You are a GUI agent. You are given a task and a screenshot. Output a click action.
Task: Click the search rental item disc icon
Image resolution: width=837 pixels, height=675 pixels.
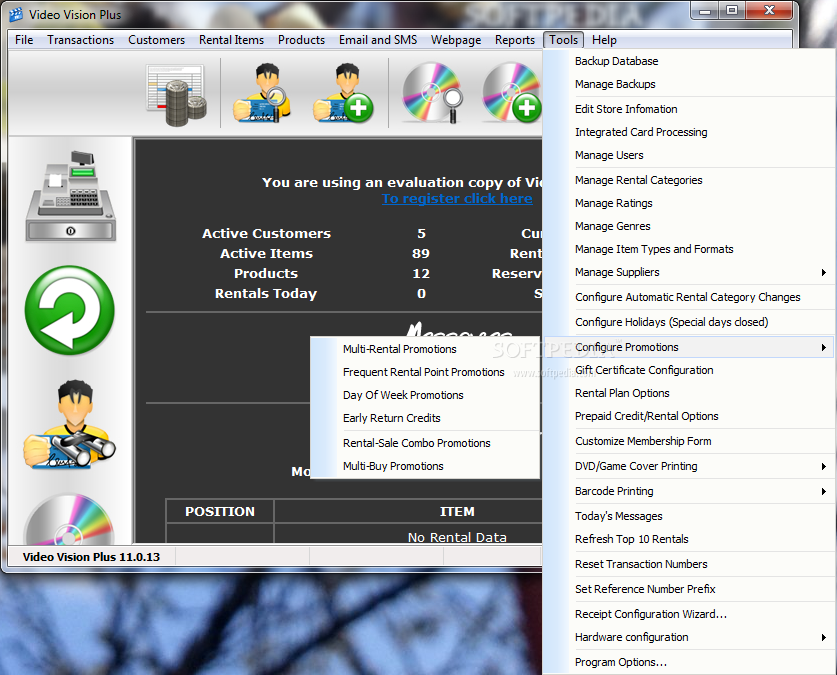(x=432, y=93)
